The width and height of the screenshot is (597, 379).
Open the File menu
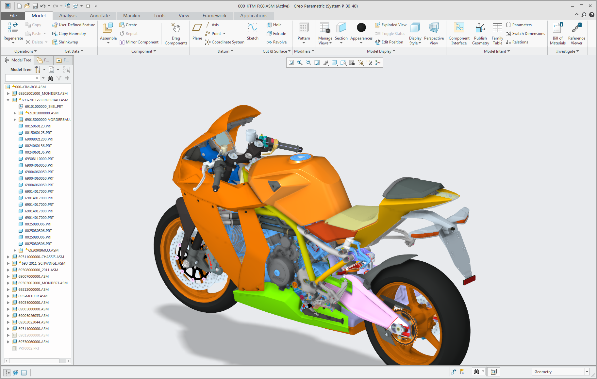point(13,16)
